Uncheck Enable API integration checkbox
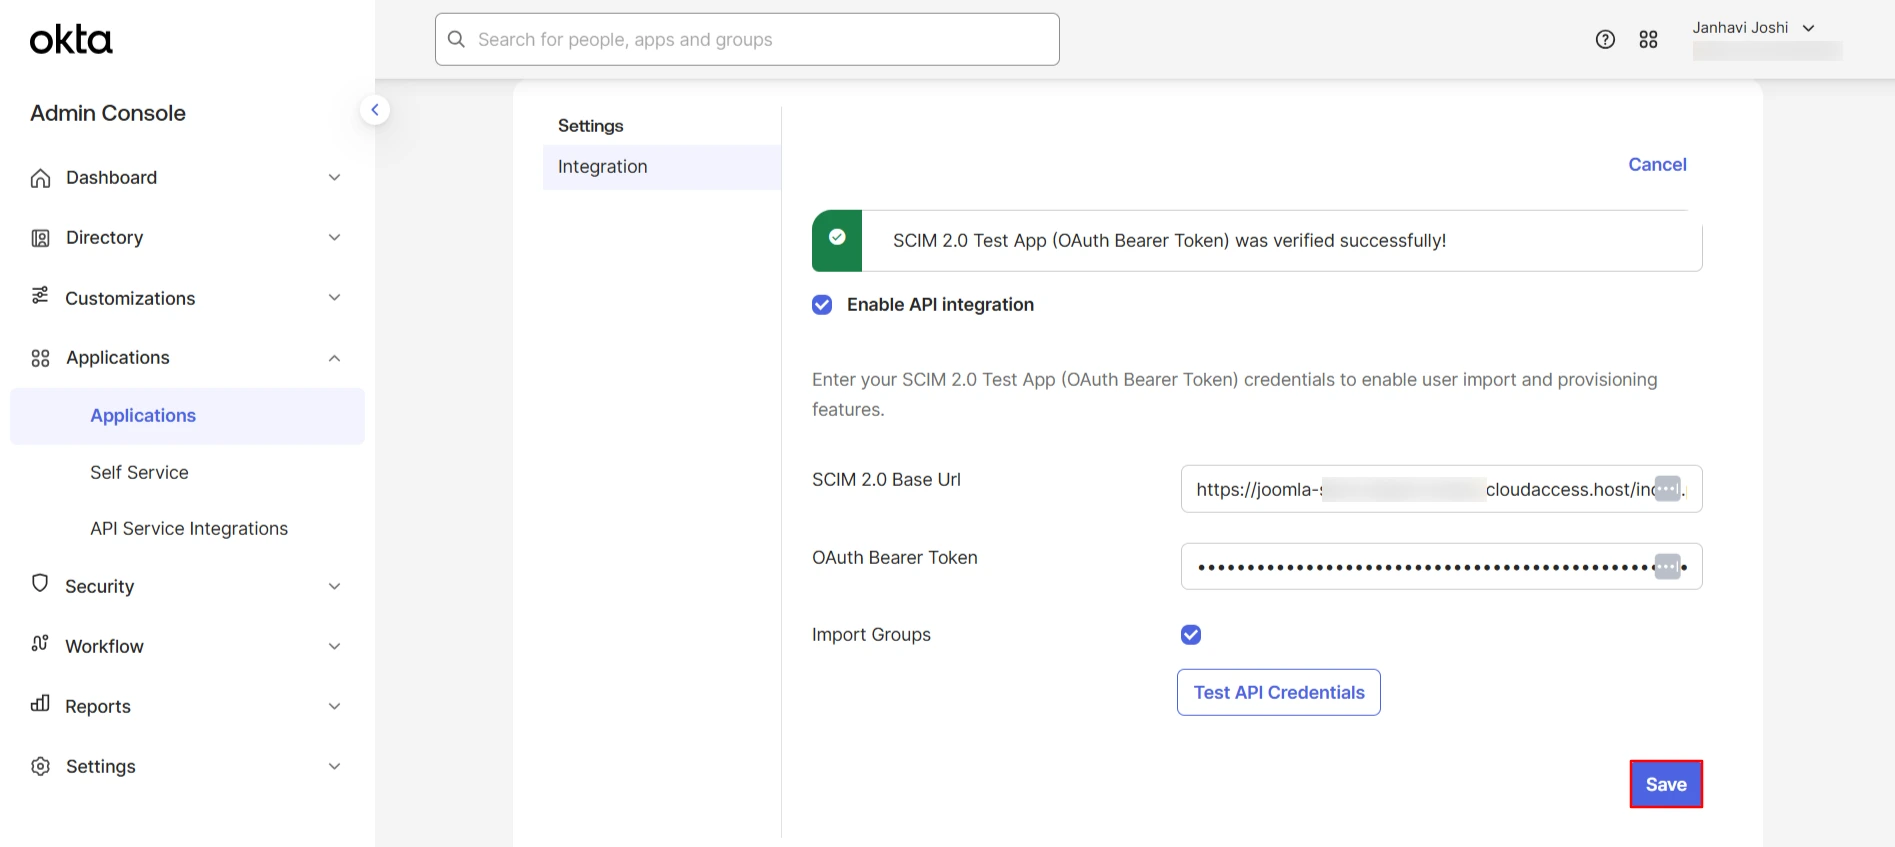This screenshot has width=1895, height=847. [822, 304]
